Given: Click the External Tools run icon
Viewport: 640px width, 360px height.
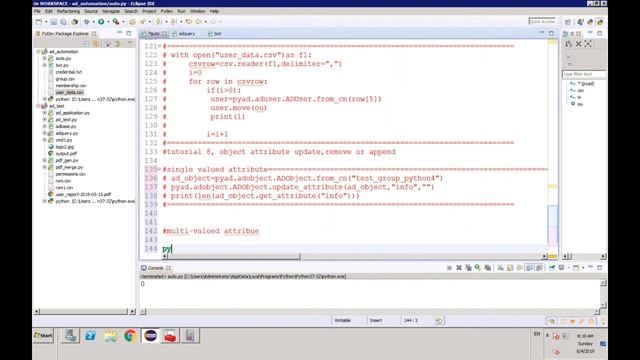Looking at the screenshot, I should [116, 22].
